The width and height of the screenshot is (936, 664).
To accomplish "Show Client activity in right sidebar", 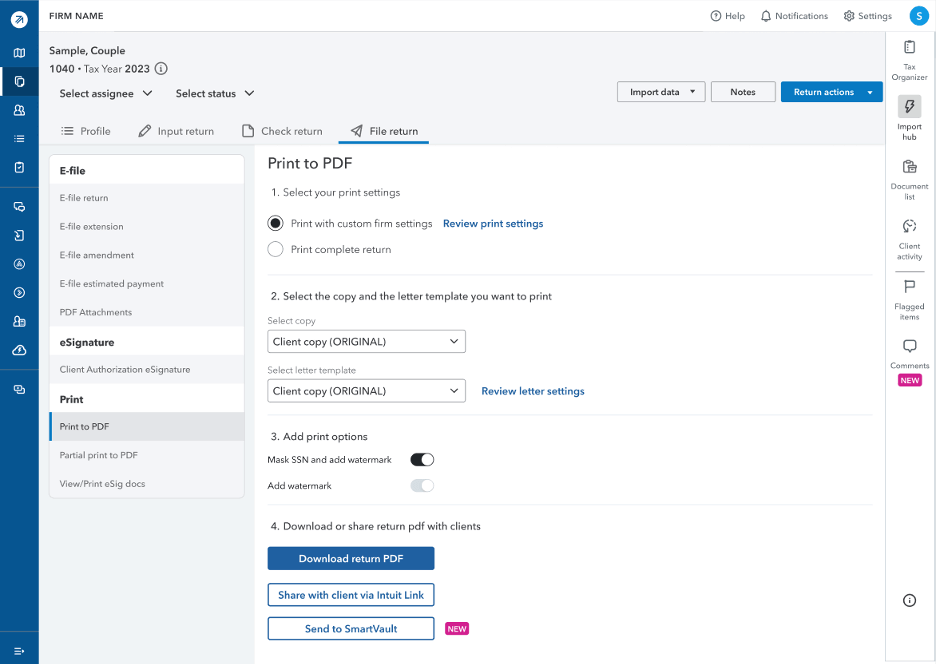I will 909,226.
